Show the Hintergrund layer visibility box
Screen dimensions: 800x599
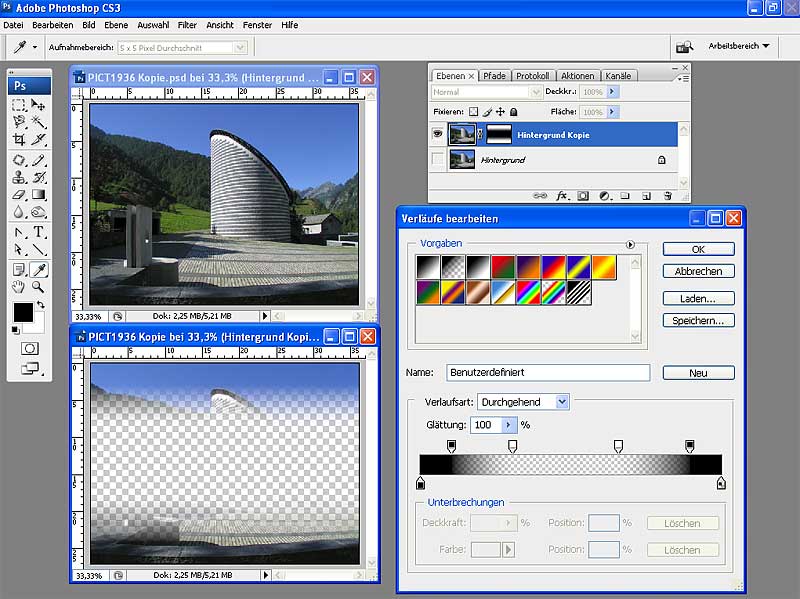click(438, 159)
